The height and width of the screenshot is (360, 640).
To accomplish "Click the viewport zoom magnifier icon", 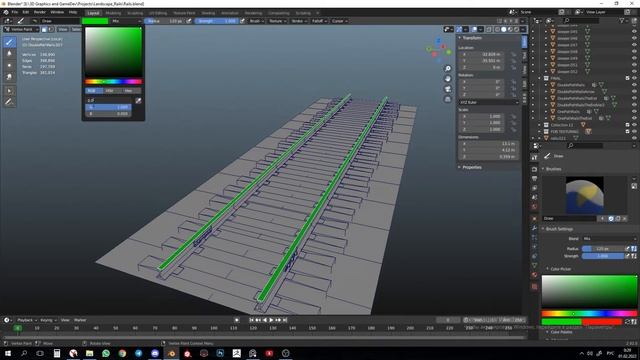I will tap(448, 69).
